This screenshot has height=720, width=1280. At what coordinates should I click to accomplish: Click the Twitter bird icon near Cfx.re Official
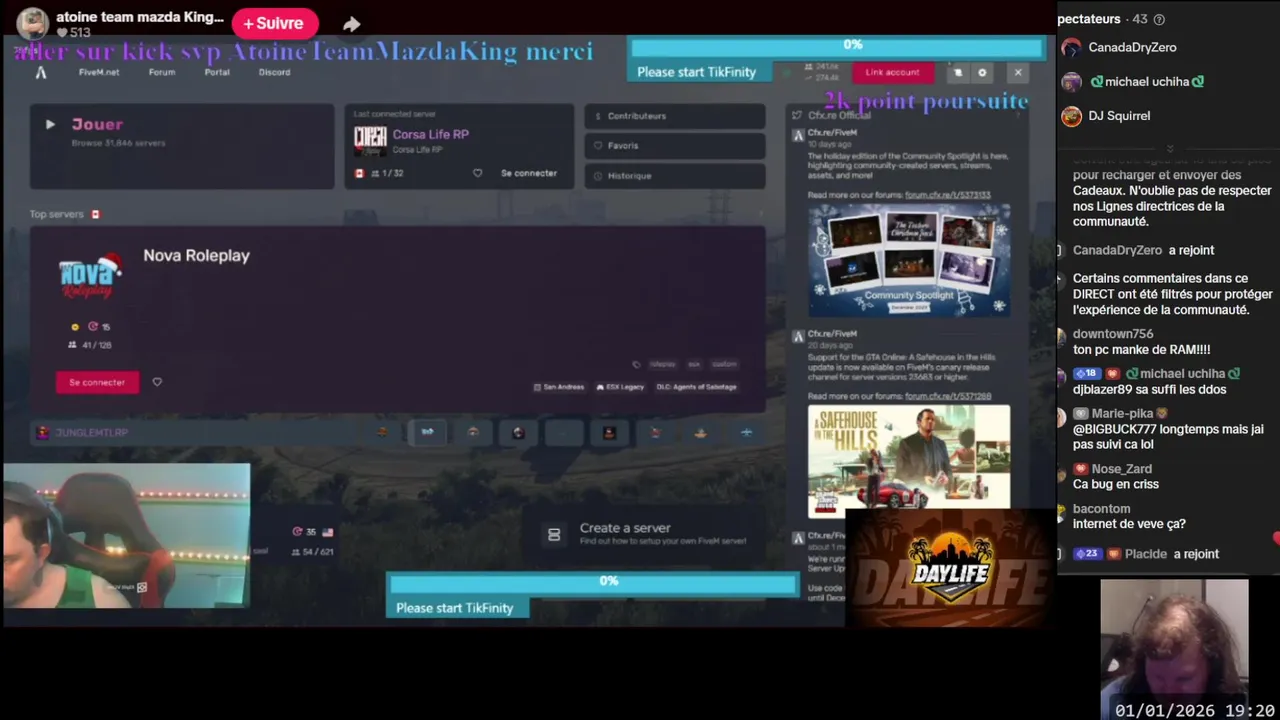click(x=797, y=115)
